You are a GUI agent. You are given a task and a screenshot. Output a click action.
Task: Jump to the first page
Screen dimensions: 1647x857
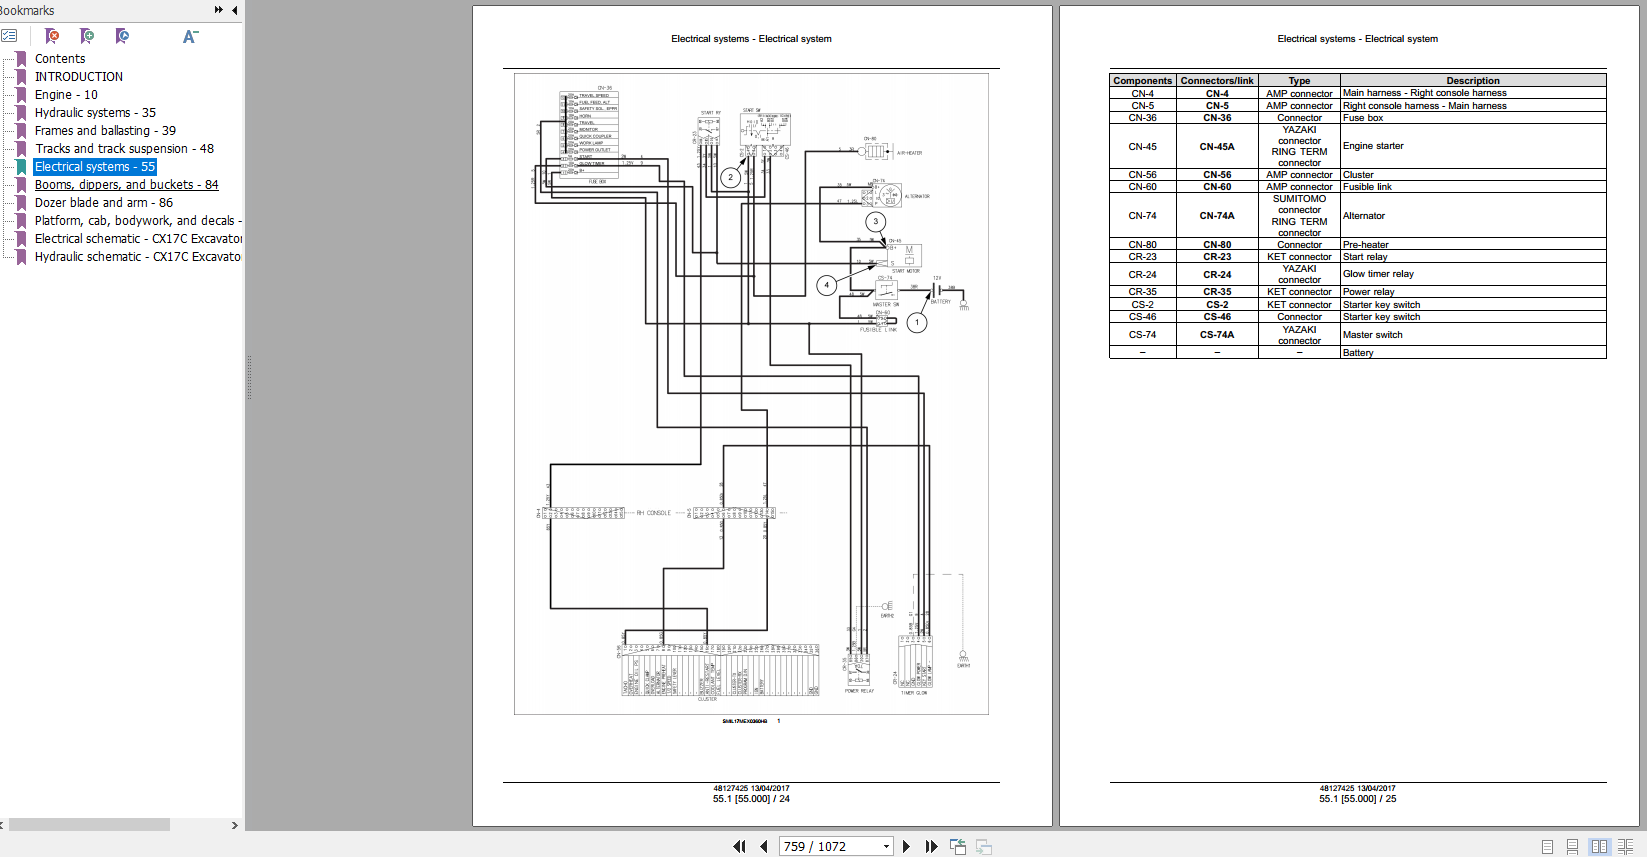739,846
